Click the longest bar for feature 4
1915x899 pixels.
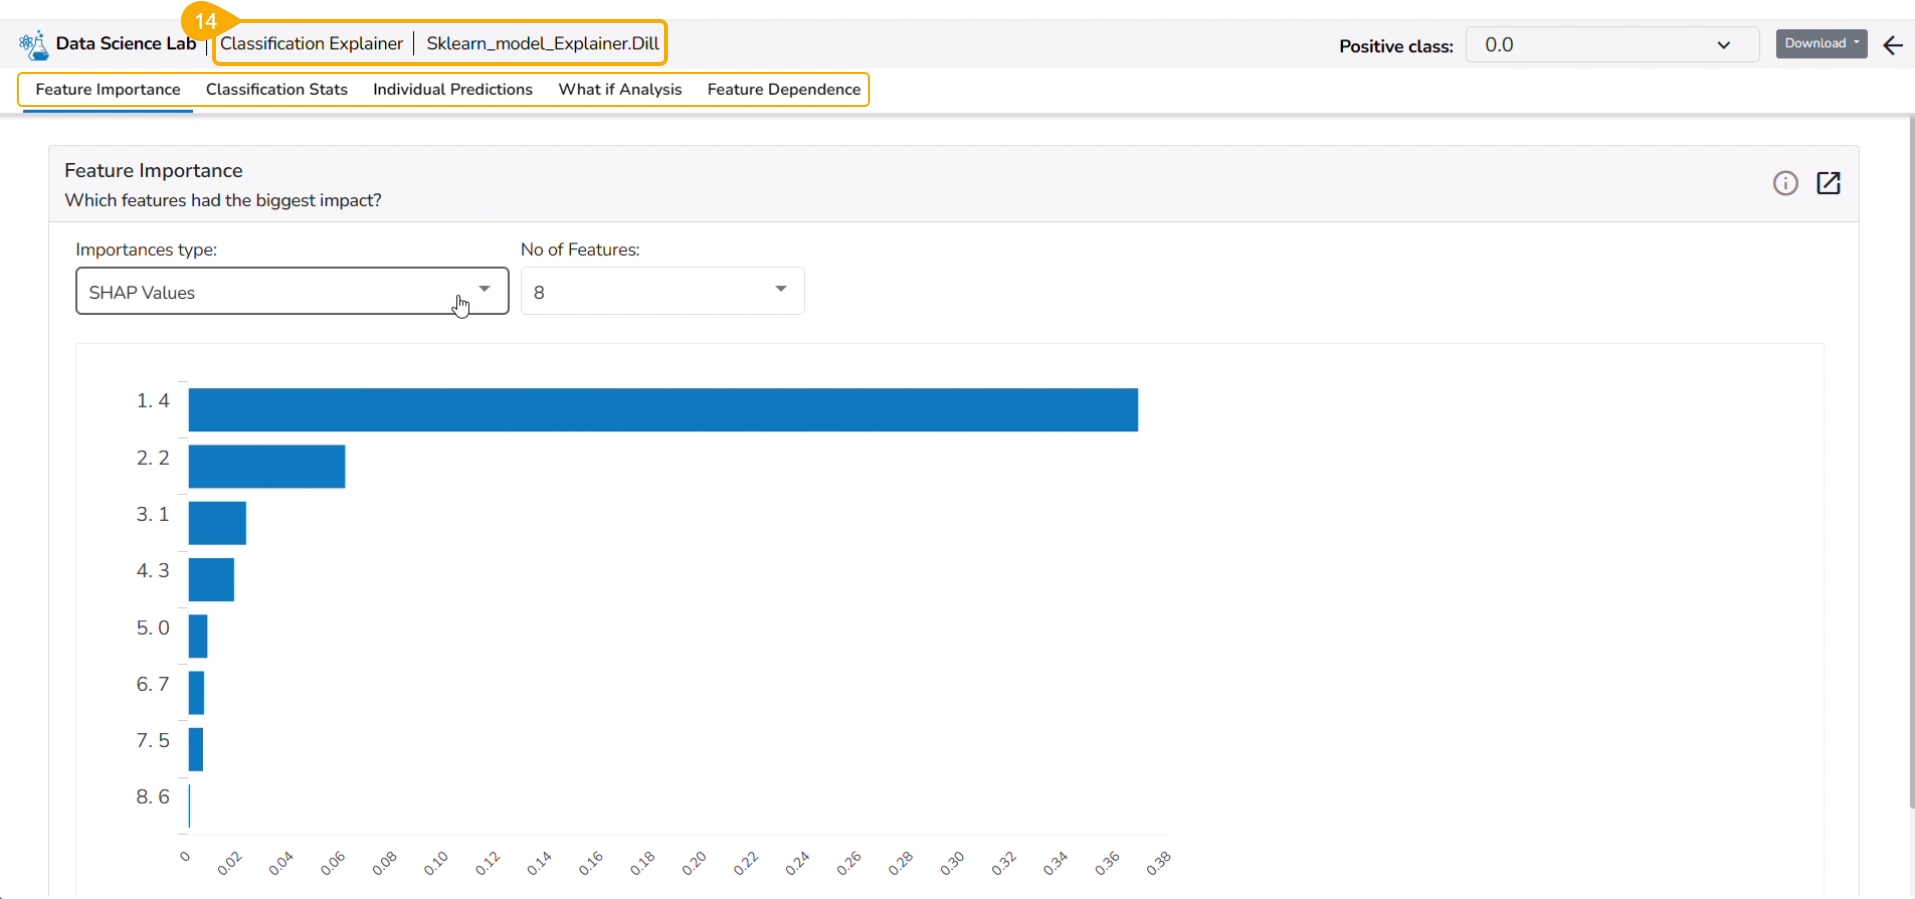click(x=662, y=410)
